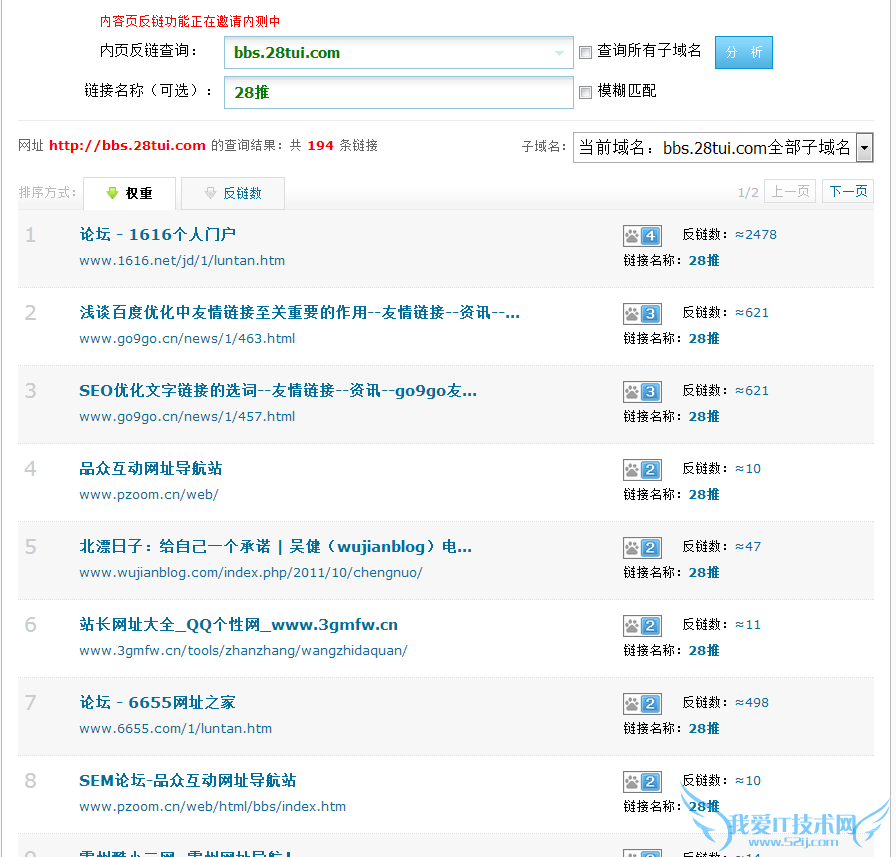
Task: Click 28推 link name in 463.html row
Action: point(703,339)
